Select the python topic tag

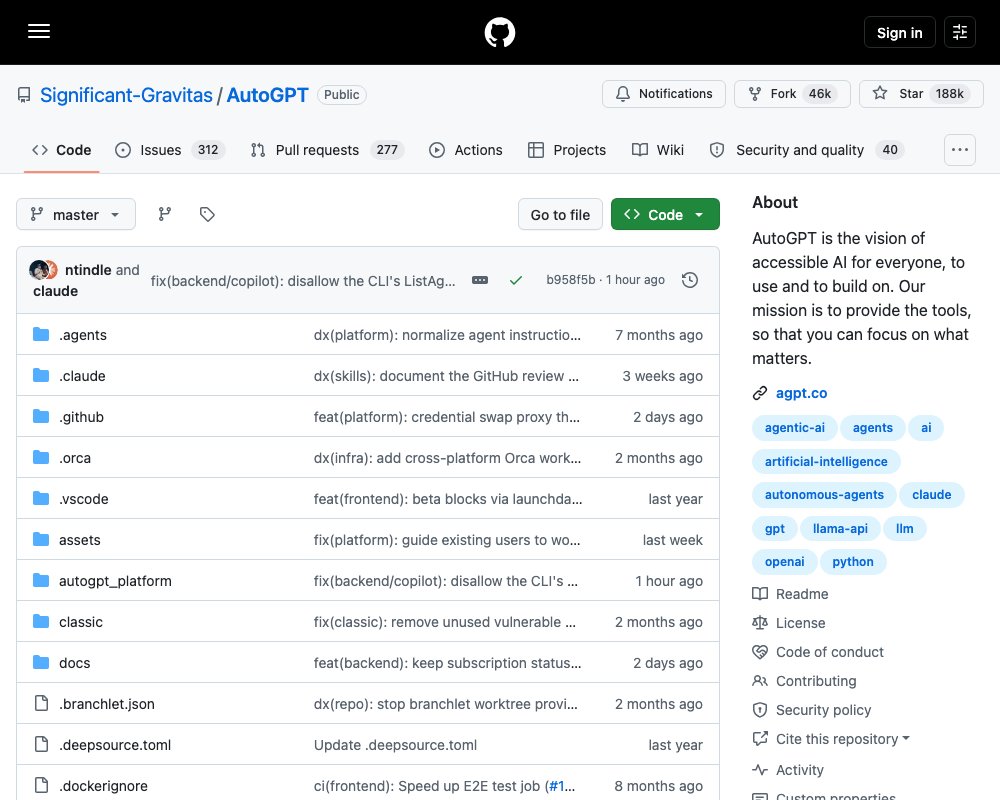coord(853,562)
